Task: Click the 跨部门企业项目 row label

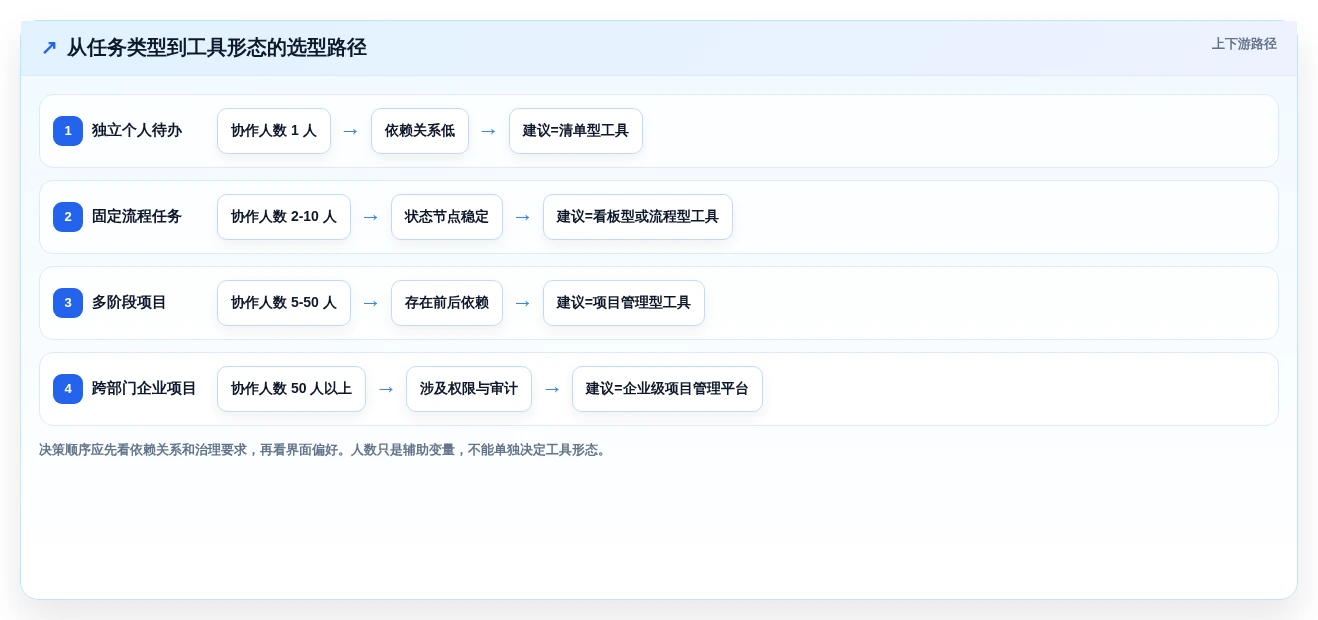Action: tap(144, 389)
